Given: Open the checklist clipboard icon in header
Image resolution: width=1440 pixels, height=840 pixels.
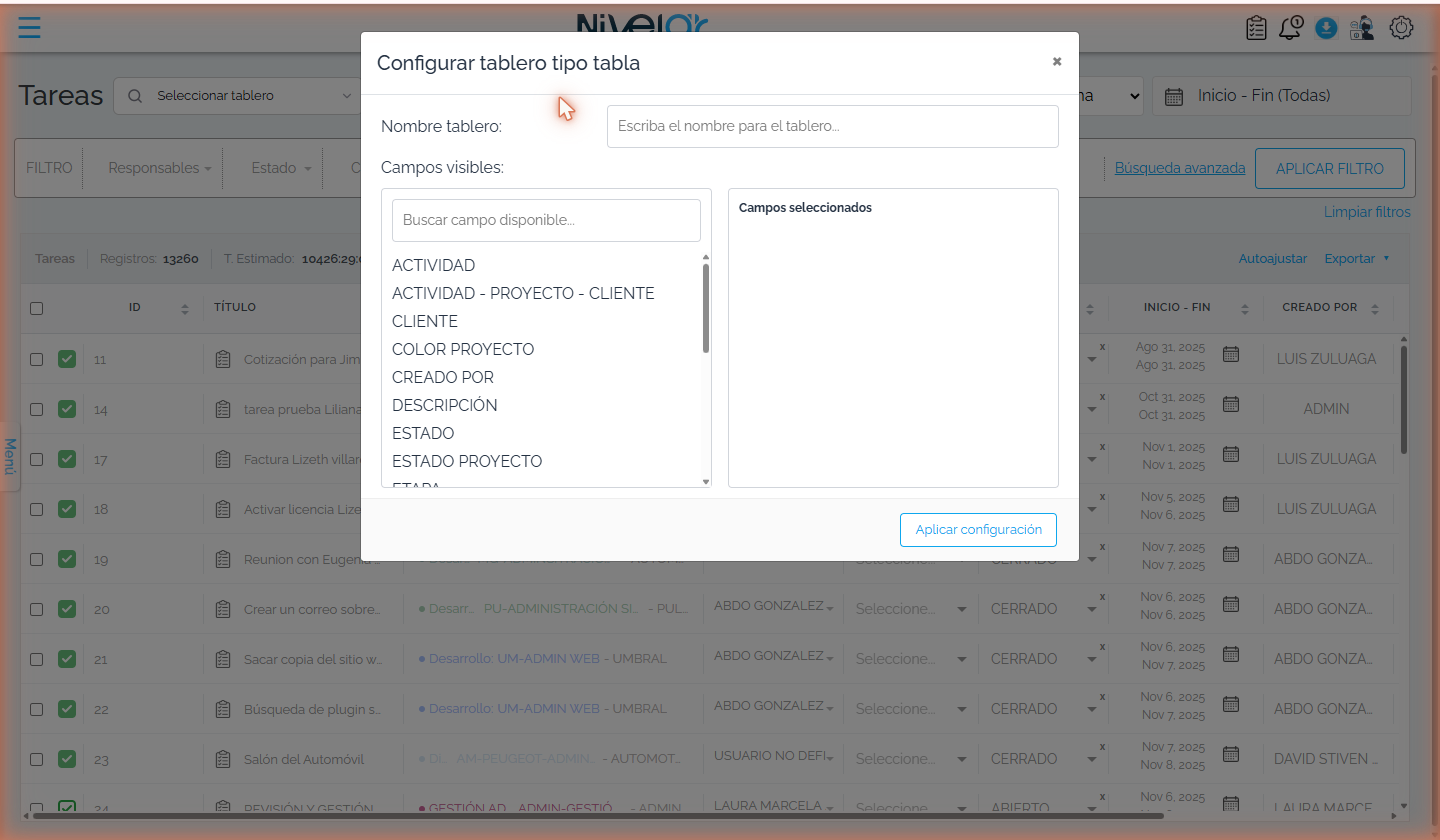Looking at the screenshot, I should coord(1256,28).
